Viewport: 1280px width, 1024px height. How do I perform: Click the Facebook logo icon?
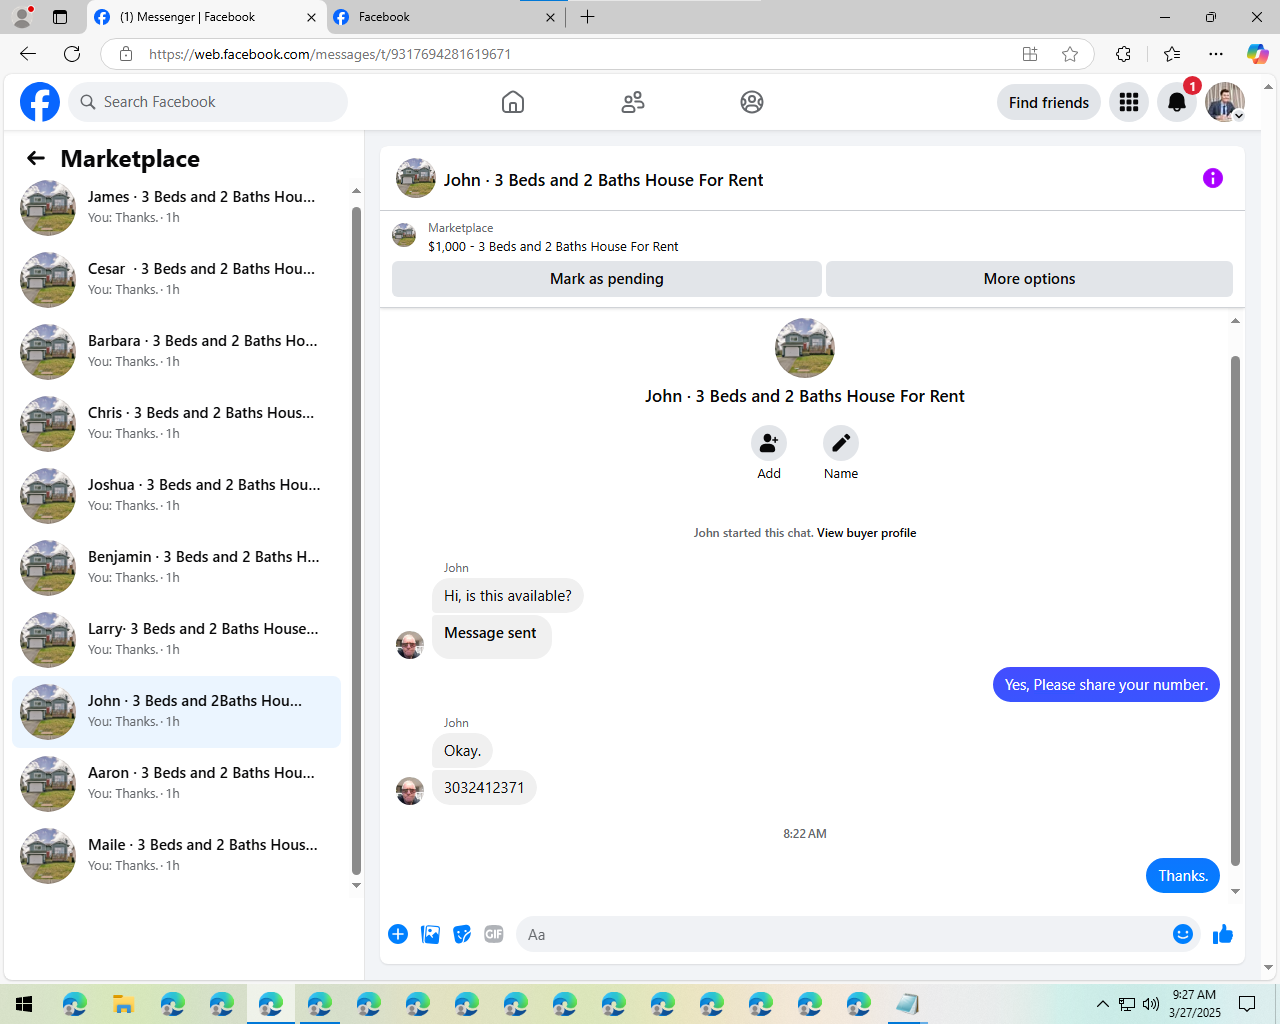pos(40,102)
